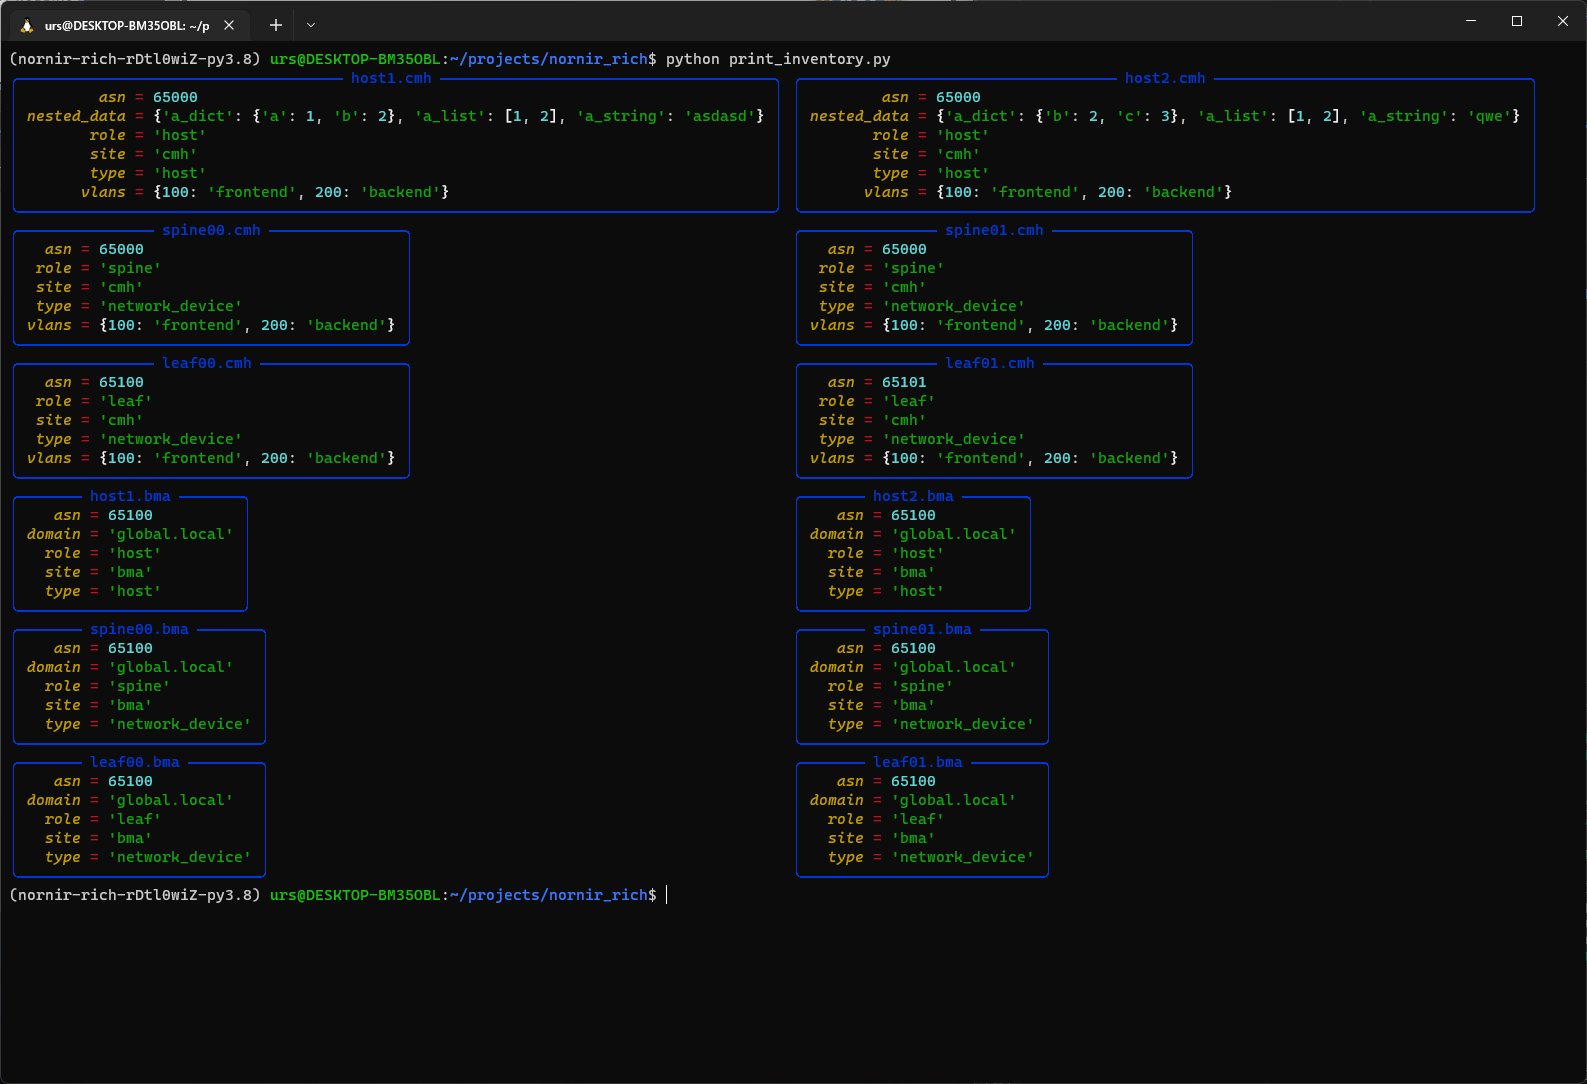Click the 'asdasd' string value in host1.cmh
1587x1084 pixels.
(720, 116)
